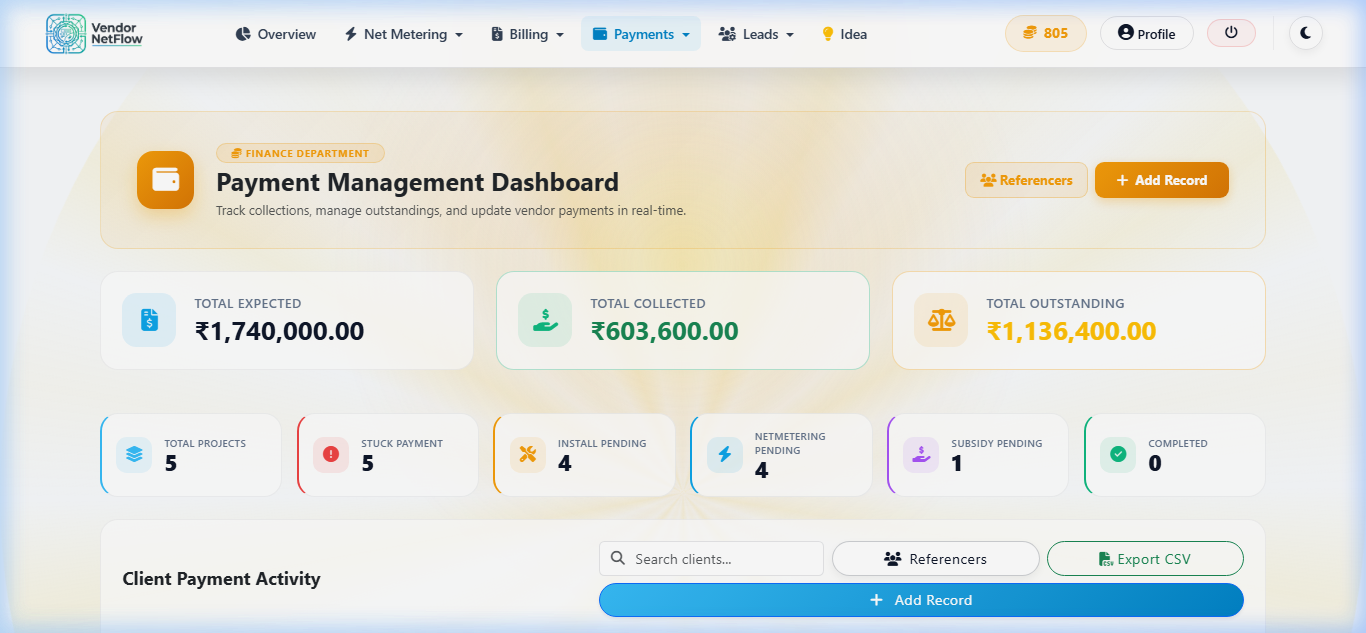
Task: Click the Netmetering Pending bolt icon
Action: 725,454
